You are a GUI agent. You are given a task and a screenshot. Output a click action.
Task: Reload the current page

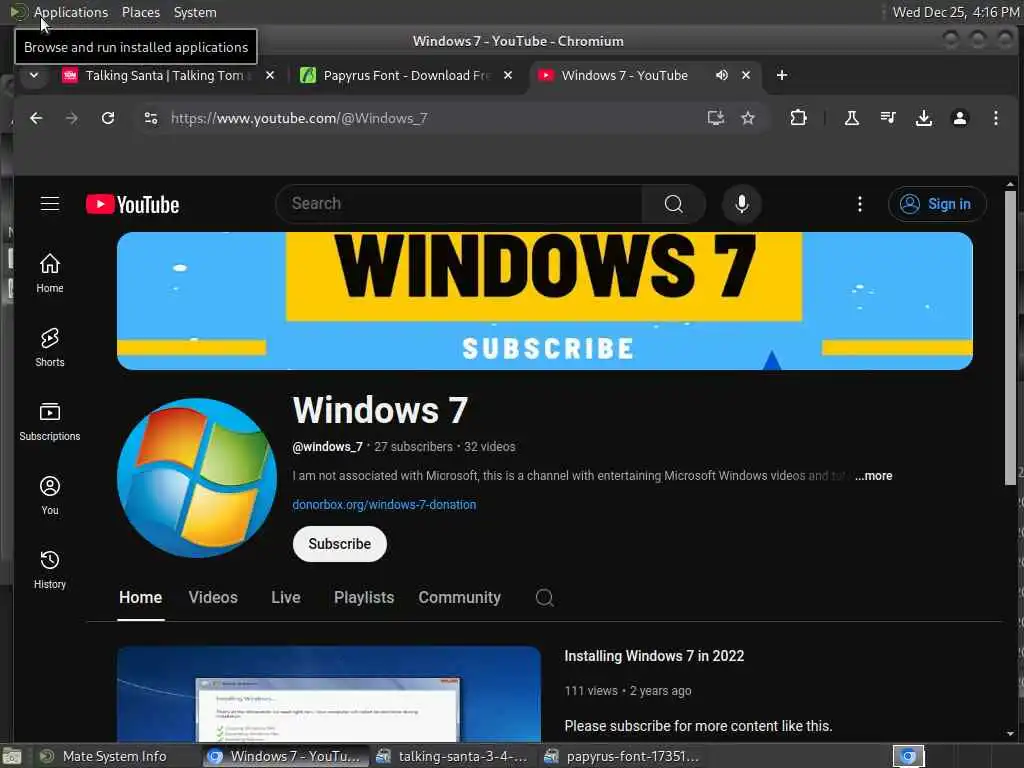[x=108, y=118]
